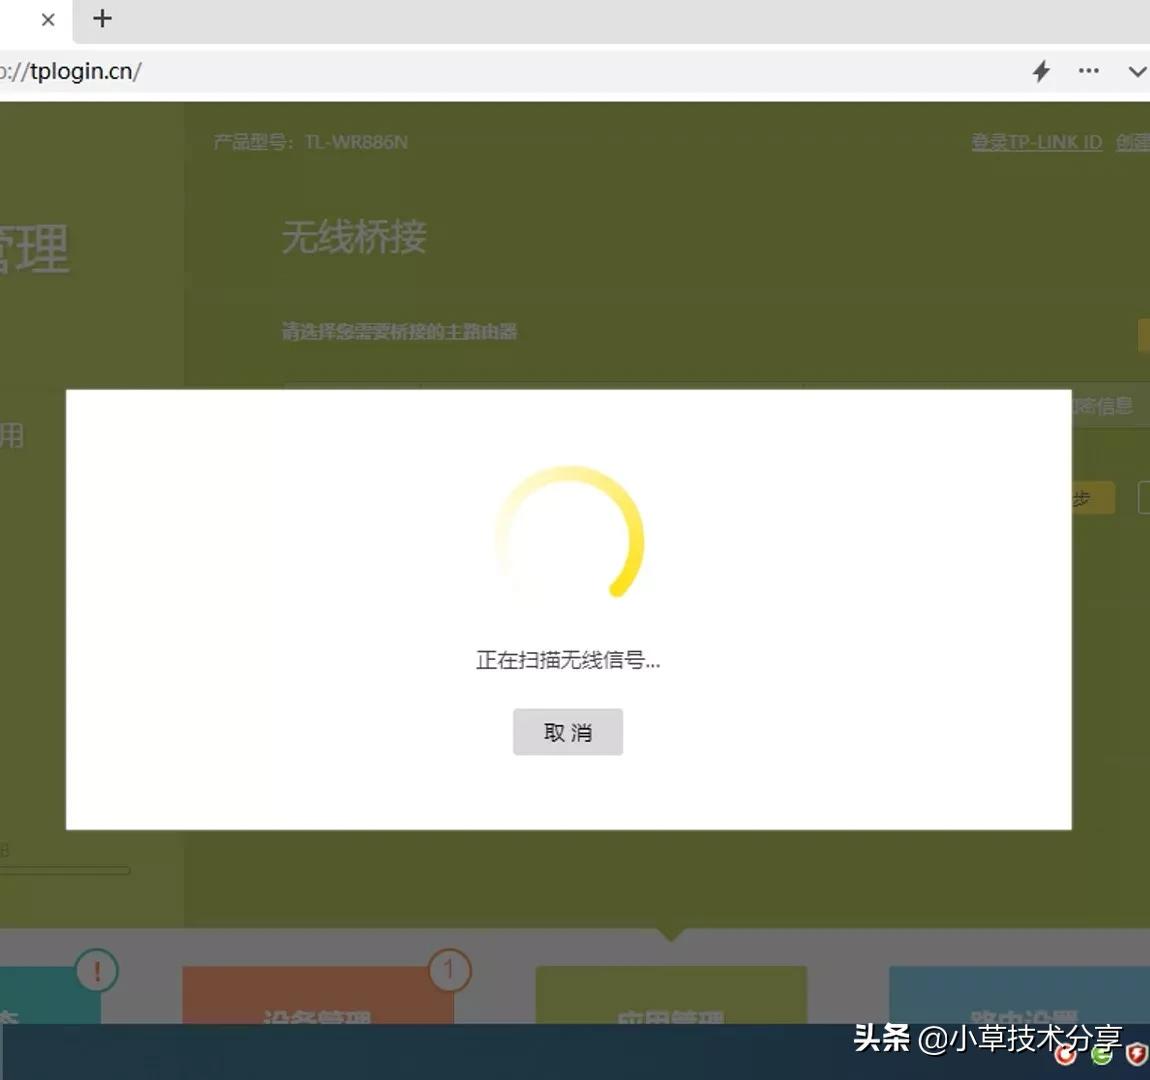Click the exclamation badge on the teal tile

pos(97,970)
